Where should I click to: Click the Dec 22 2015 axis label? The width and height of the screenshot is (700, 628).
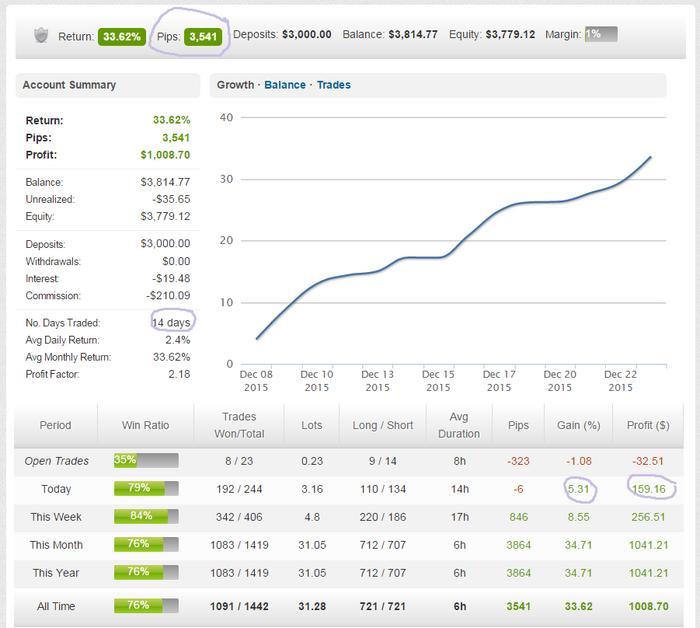pos(620,381)
